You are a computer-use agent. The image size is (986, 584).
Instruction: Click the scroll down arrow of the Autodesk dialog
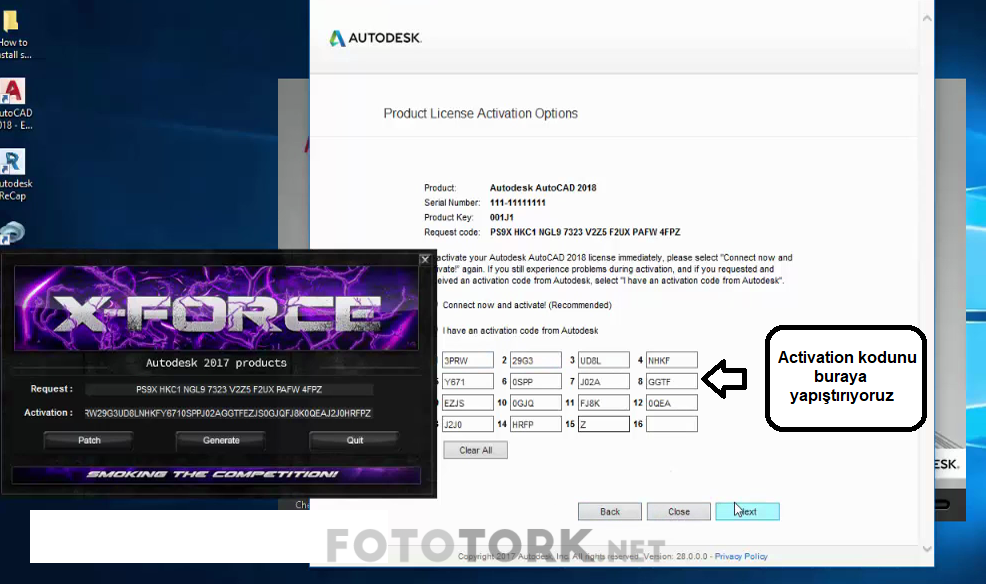click(927, 549)
